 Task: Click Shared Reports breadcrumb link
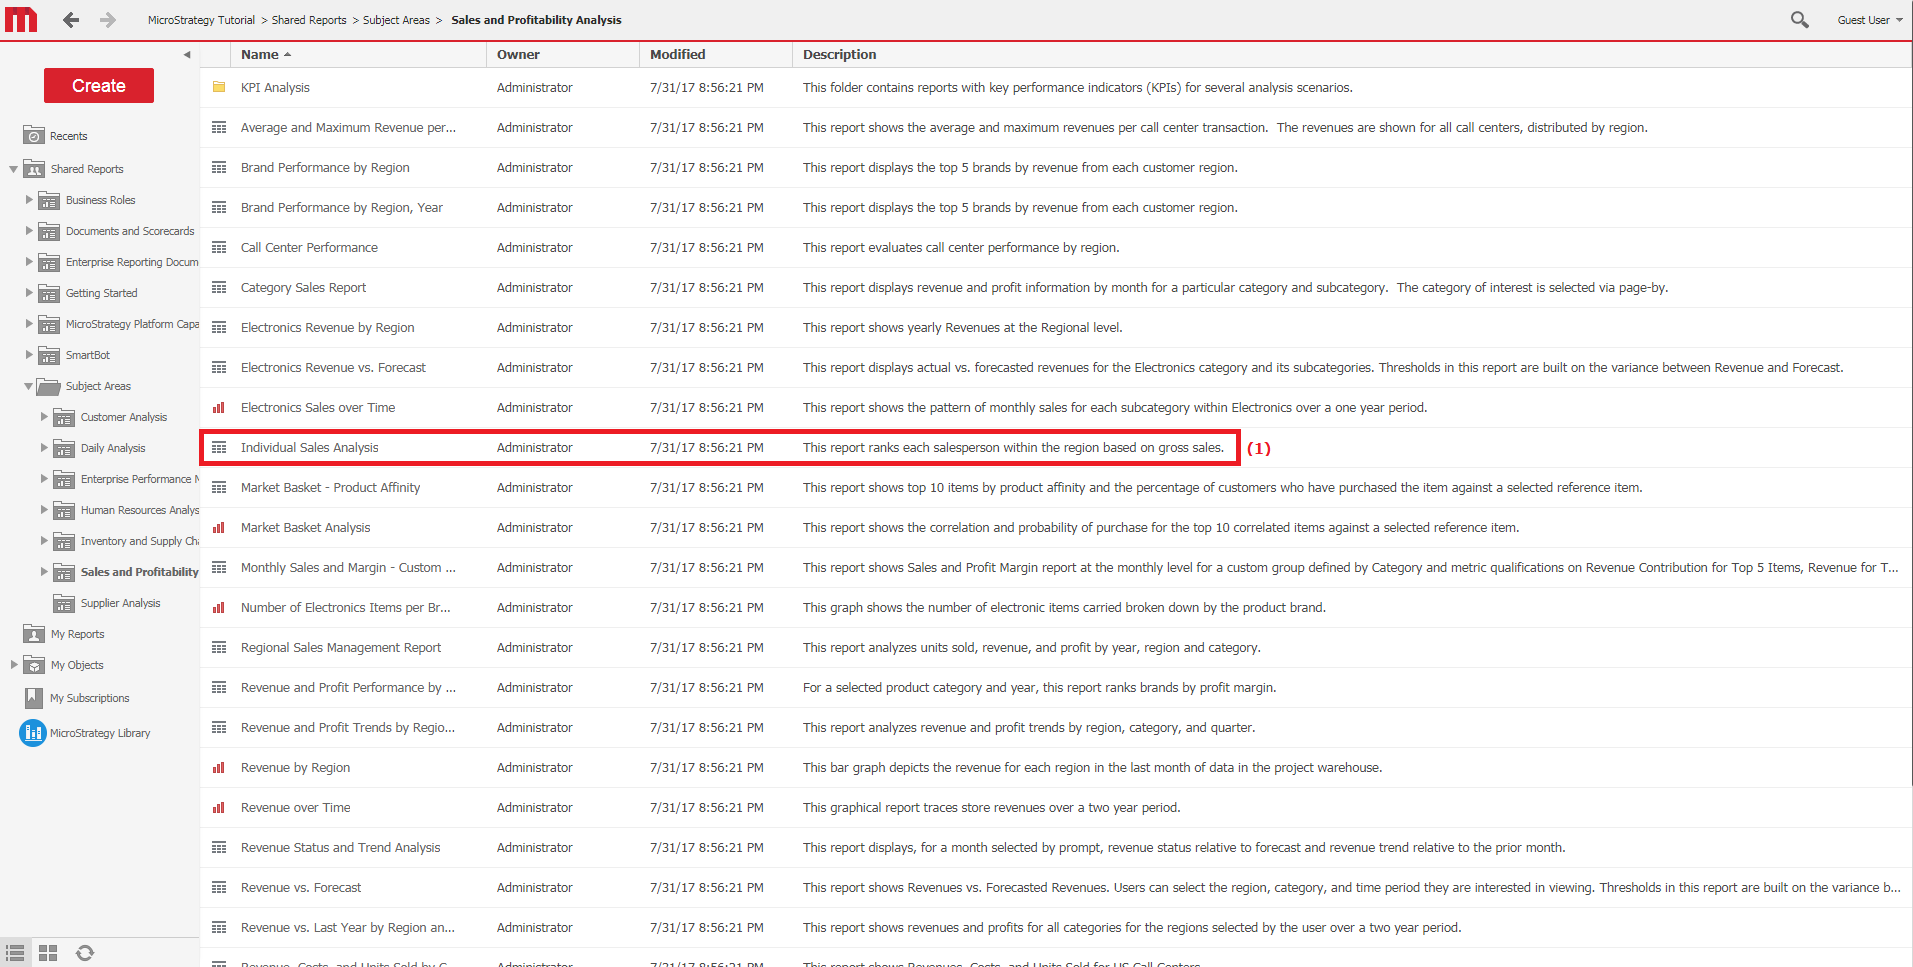coord(309,20)
